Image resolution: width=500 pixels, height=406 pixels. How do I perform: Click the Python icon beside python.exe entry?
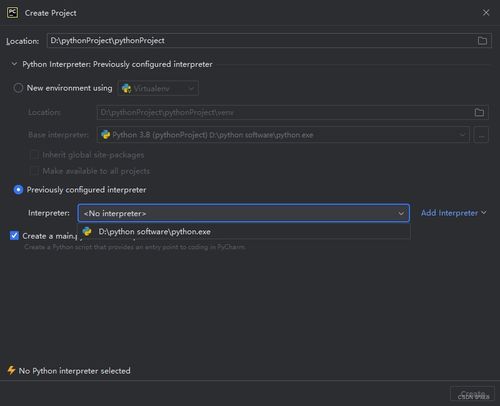pyautogui.click(x=87, y=232)
